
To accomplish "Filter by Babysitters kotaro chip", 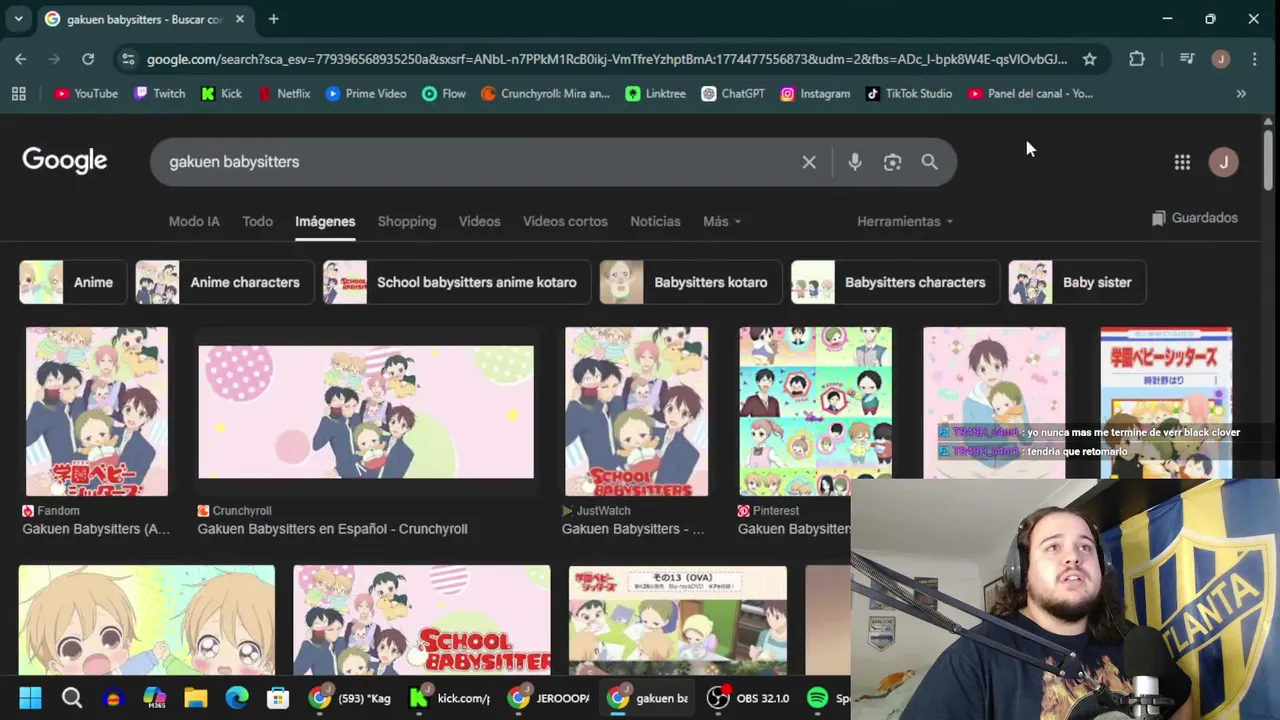I will click(x=691, y=282).
